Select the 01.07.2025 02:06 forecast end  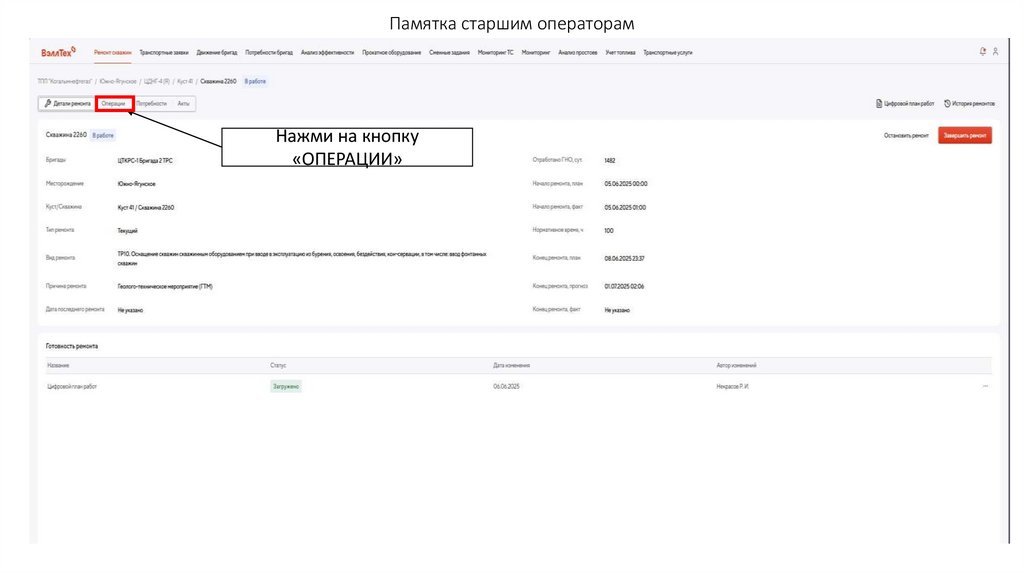[x=624, y=286]
